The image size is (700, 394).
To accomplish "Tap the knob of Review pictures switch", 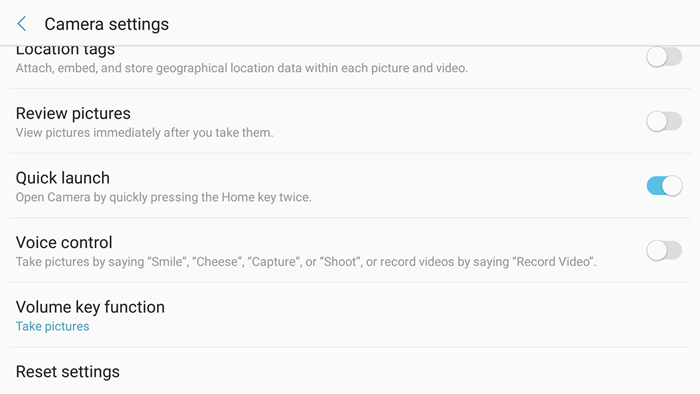I will click(657, 121).
